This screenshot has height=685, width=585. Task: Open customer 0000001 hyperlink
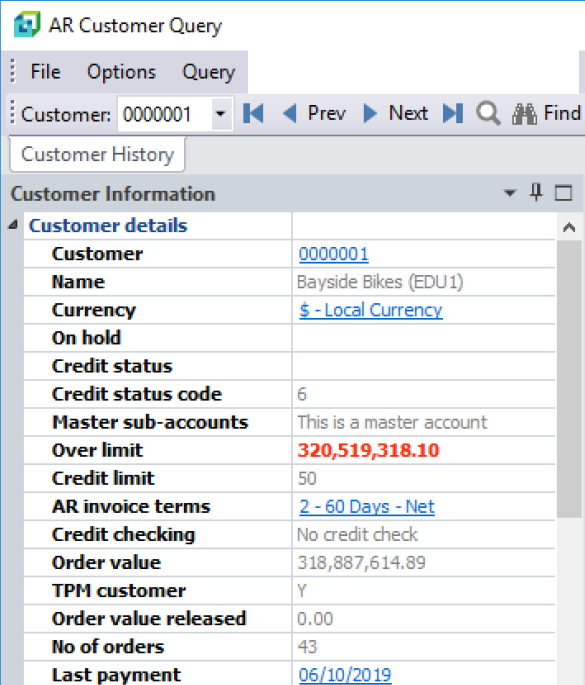[x=334, y=254]
